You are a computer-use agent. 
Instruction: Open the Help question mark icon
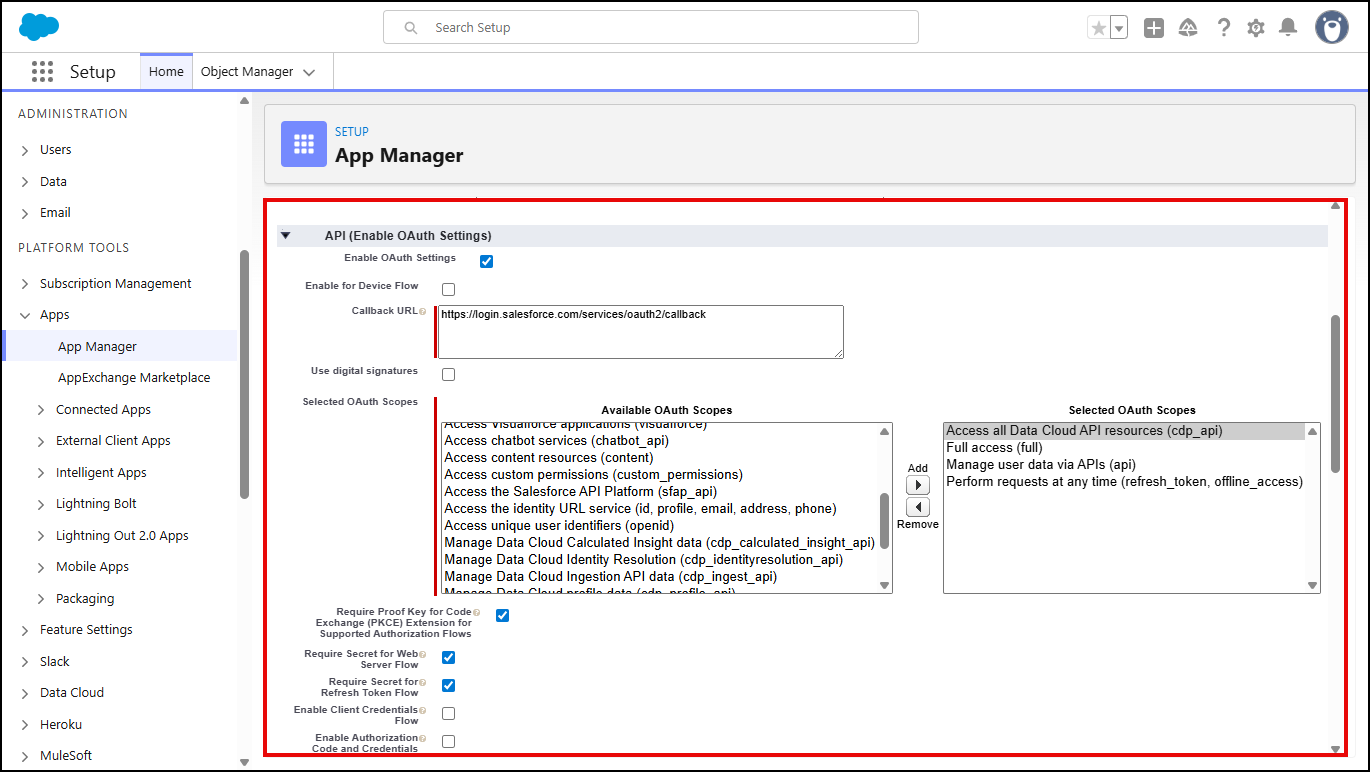[x=1223, y=28]
